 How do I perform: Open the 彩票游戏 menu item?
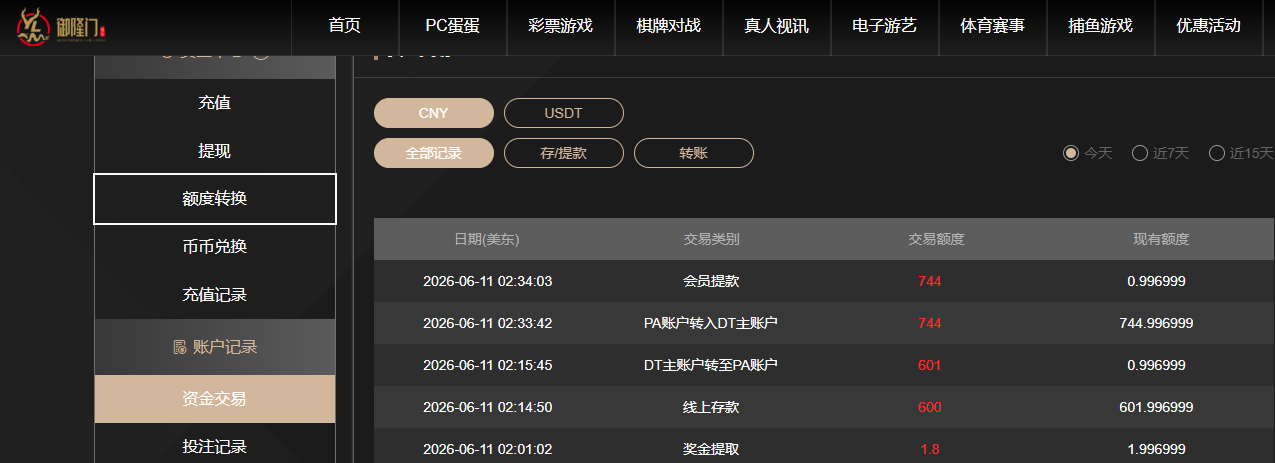coord(561,26)
